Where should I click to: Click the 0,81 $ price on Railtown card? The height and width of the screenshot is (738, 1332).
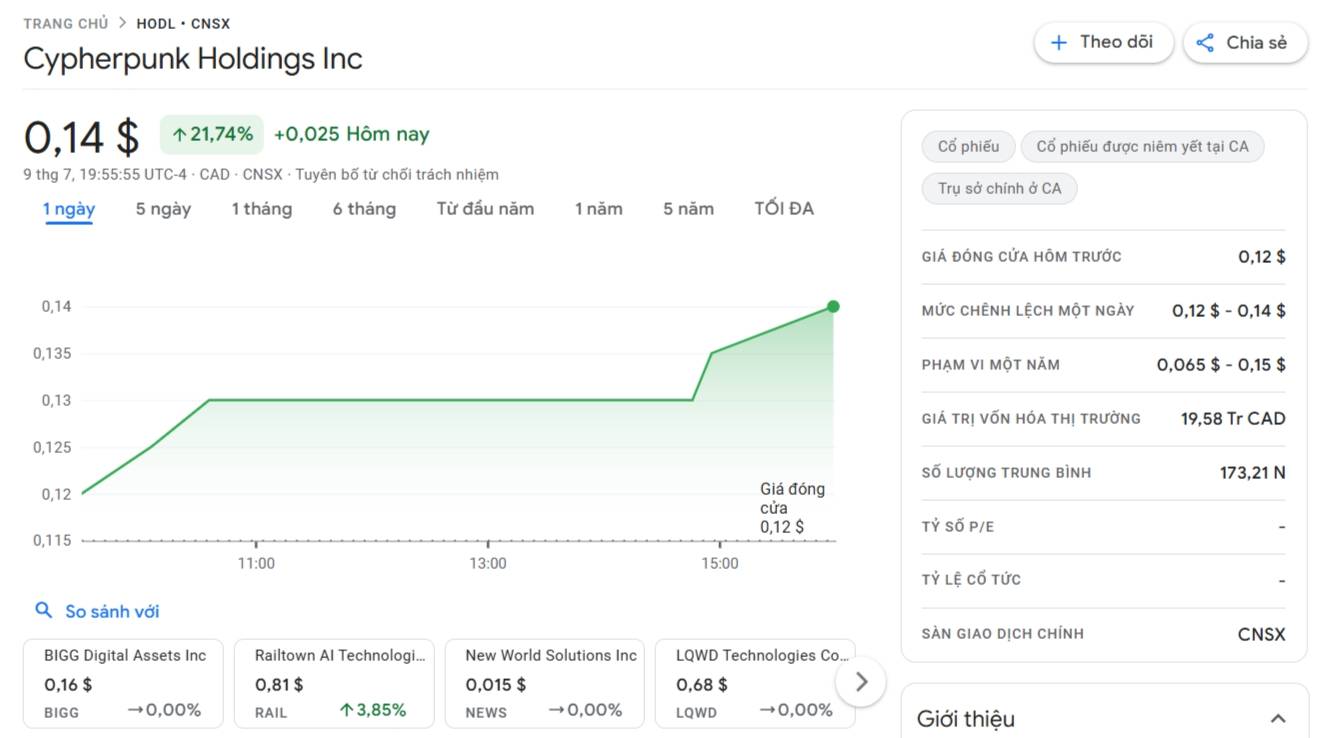(x=279, y=685)
